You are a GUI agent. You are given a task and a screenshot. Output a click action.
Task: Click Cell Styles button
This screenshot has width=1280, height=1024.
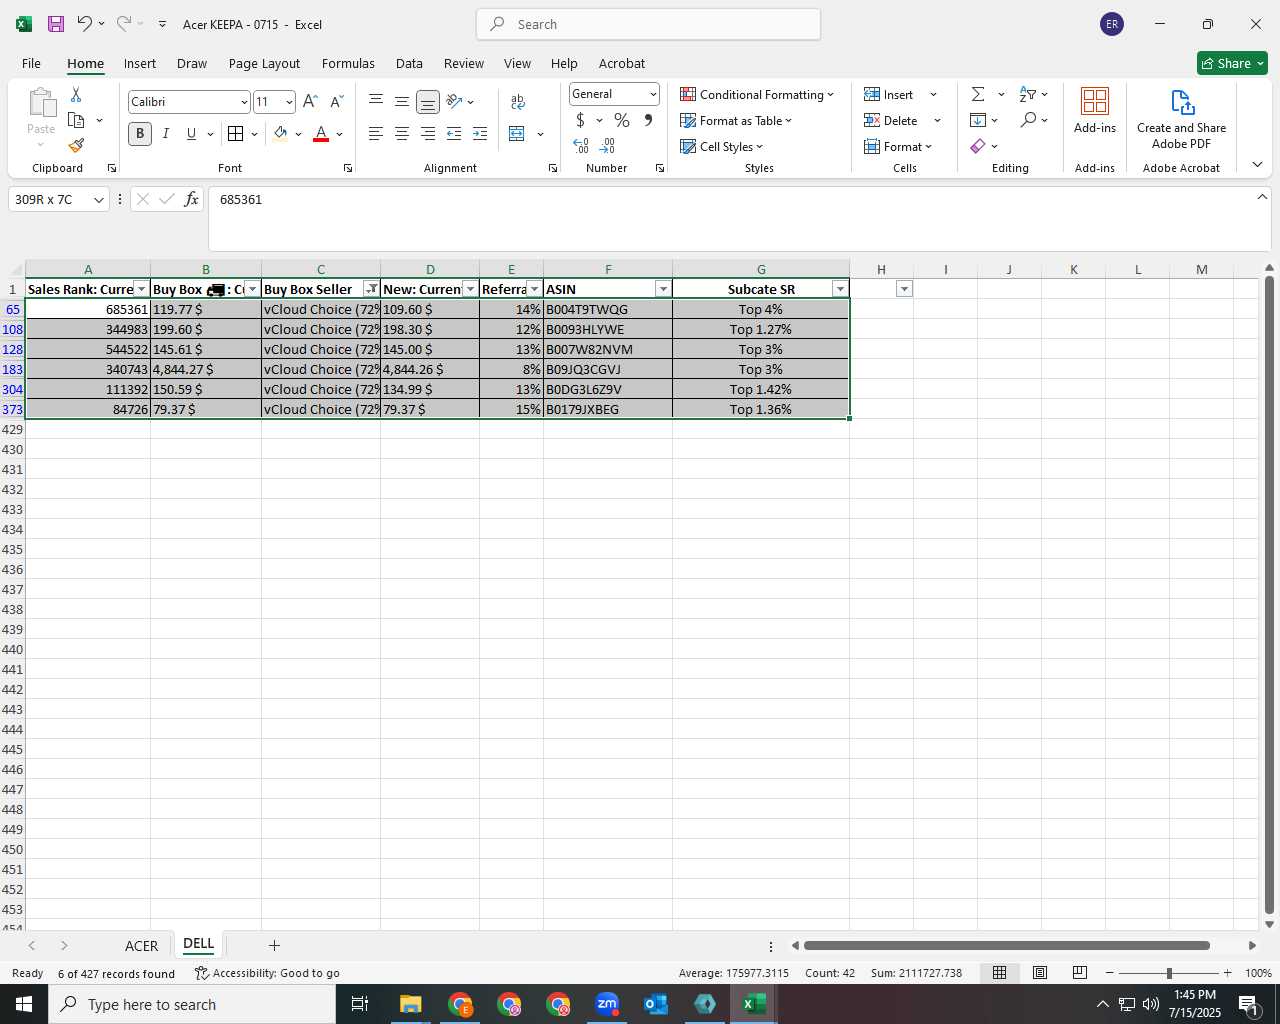click(x=722, y=146)
